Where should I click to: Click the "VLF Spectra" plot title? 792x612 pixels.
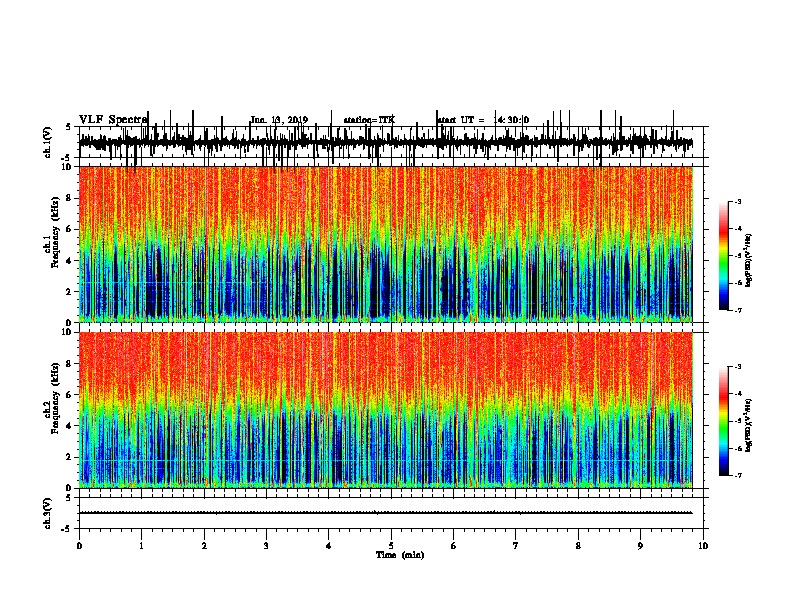pos(113,120)
